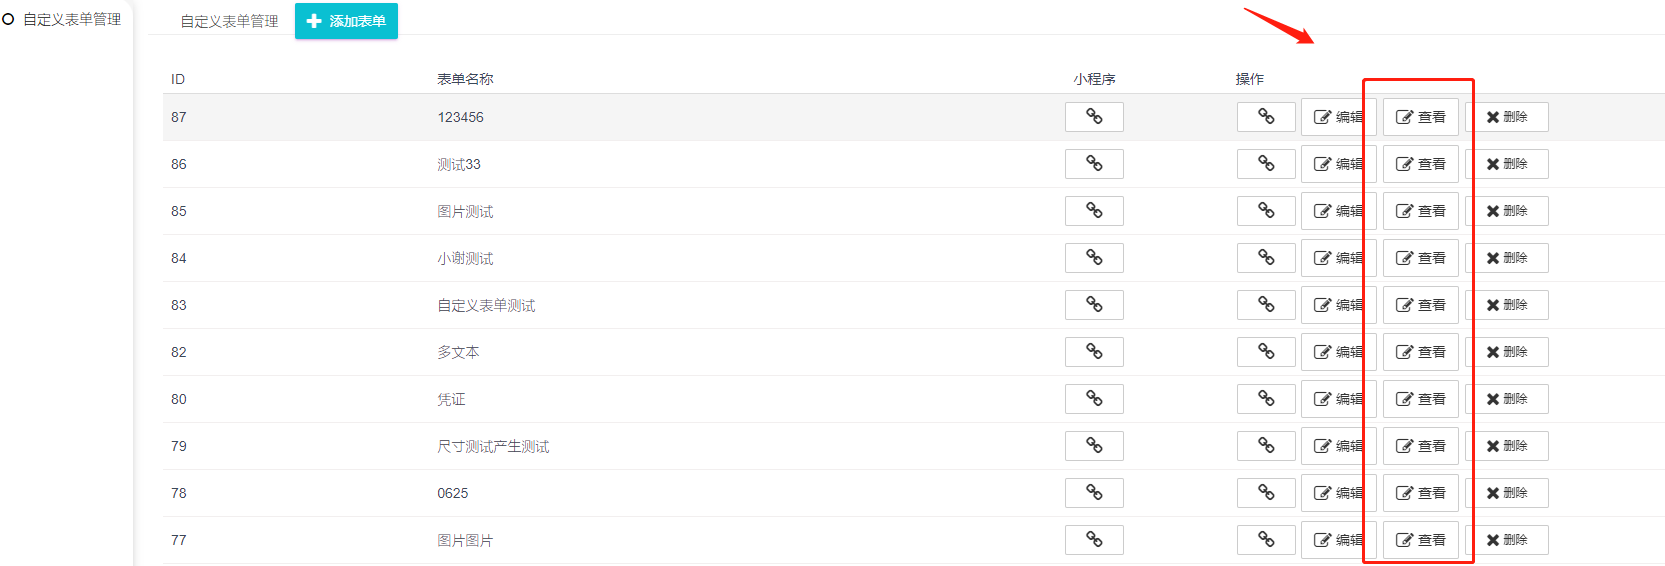The height and width of the screenshot is (566, 1665).
Task: Click mini-program link icon for 图片测试 row
Action: tap(1094, 211)
